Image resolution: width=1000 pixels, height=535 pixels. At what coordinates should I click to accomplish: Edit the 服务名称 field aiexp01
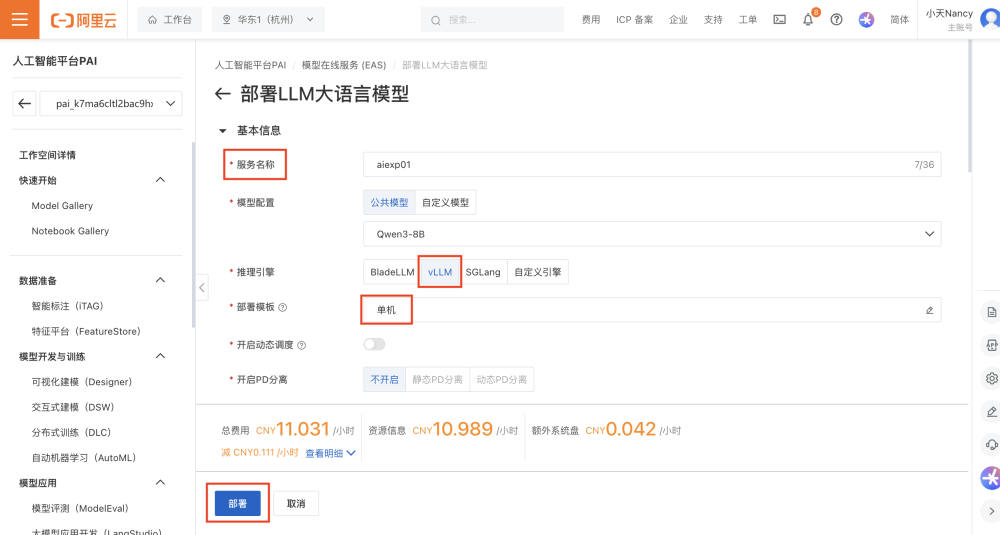tap(652, 165)
